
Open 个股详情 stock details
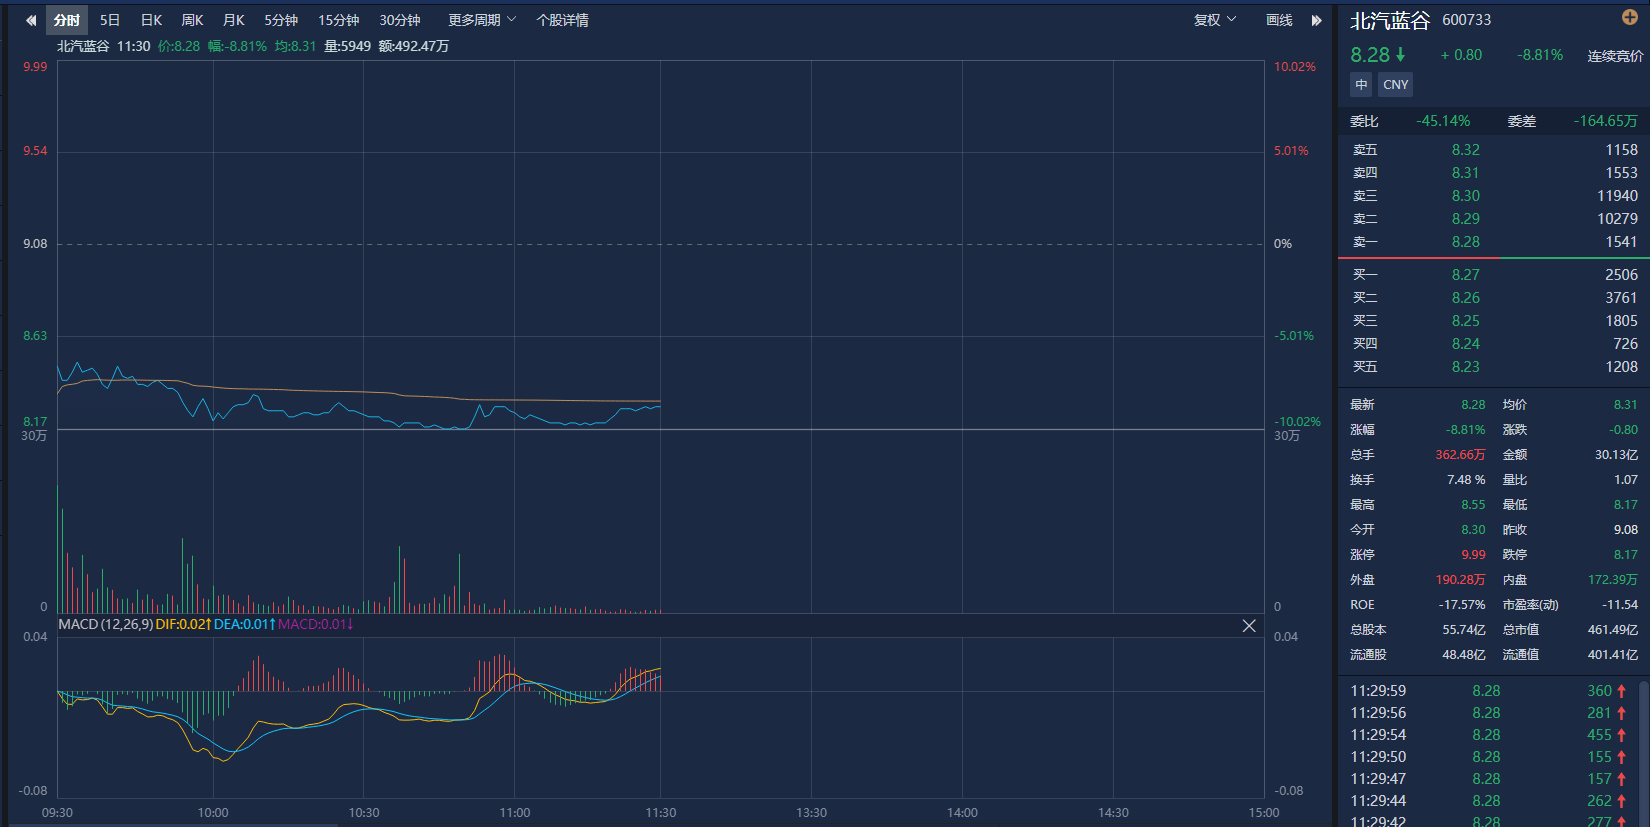point(562,20)
